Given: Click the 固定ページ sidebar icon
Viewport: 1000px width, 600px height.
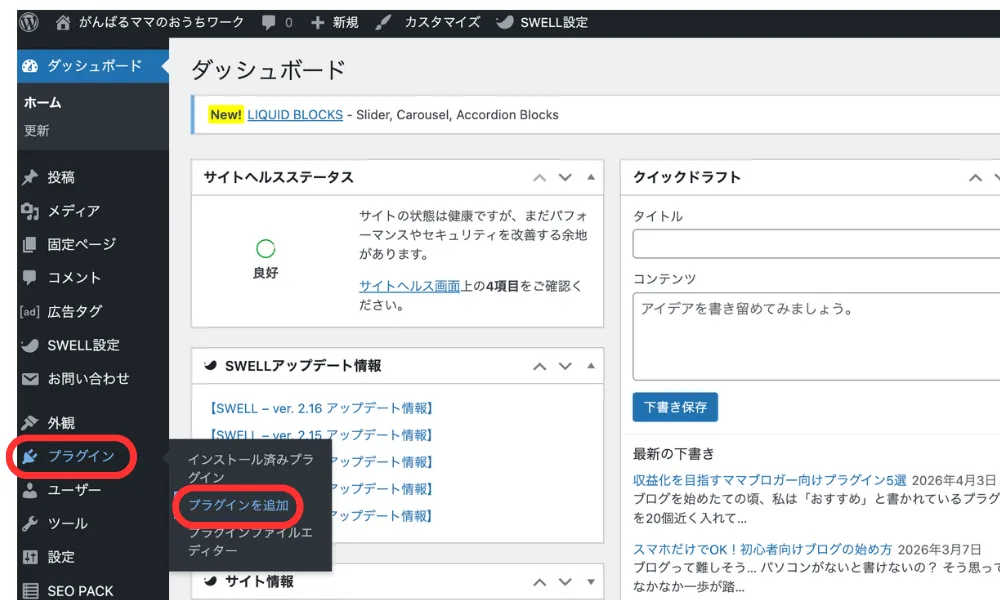Looking at the screenshot, I should 30,244.
